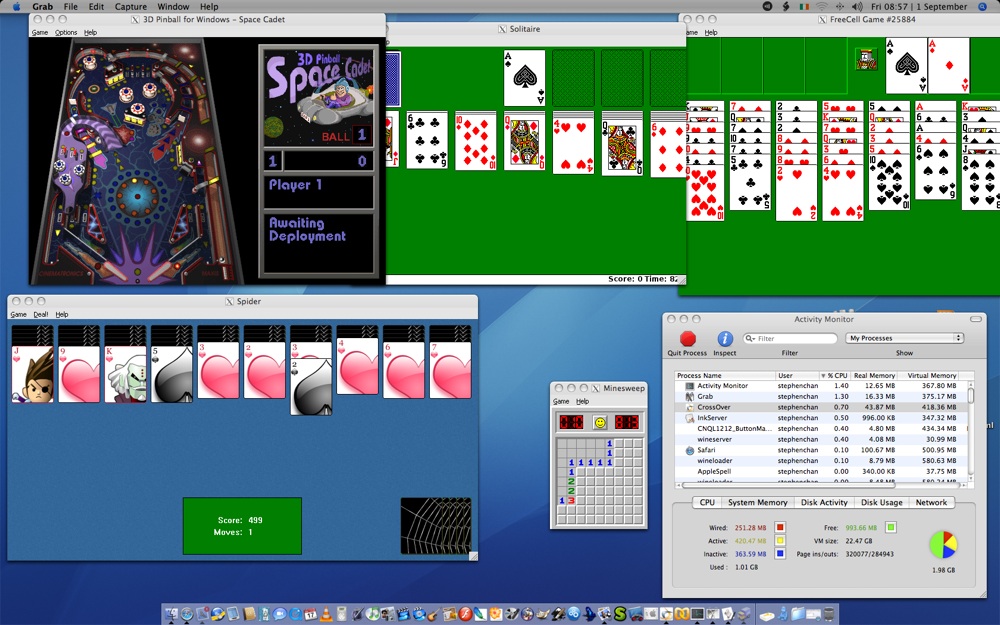This screenshot has height=625, width=1000.
Task: Open the Filter search magnifier dropdown
Action: (x=750, y=339)
